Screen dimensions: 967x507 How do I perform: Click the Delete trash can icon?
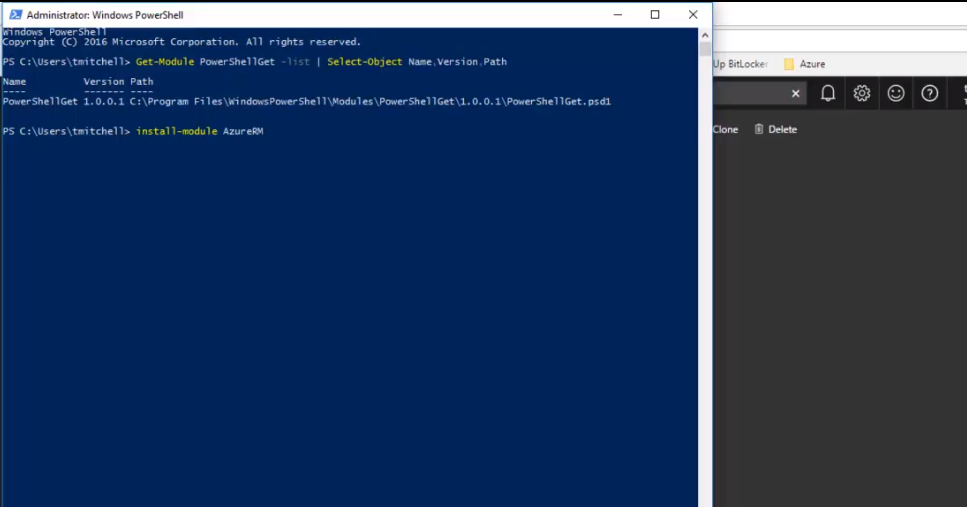[x=759, y=130]
